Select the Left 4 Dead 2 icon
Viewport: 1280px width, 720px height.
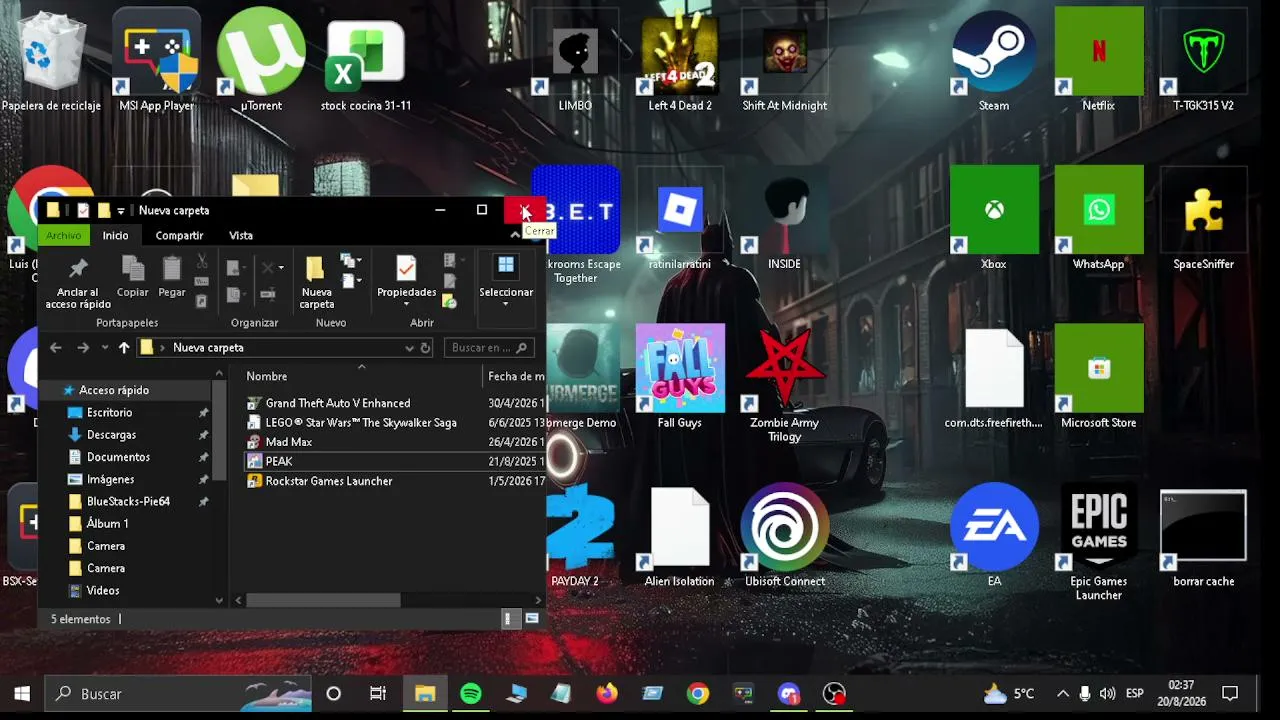(680, 60)
